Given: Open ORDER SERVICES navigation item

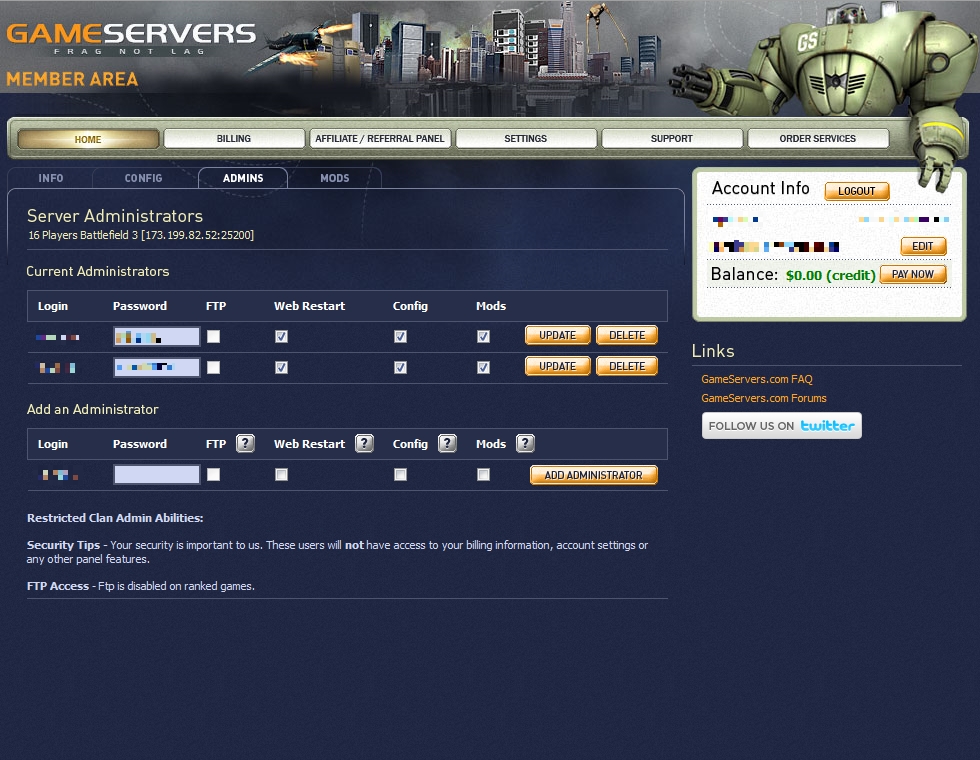Looking at the screenshot, I should pyautogui.click(x=818, y=139).
